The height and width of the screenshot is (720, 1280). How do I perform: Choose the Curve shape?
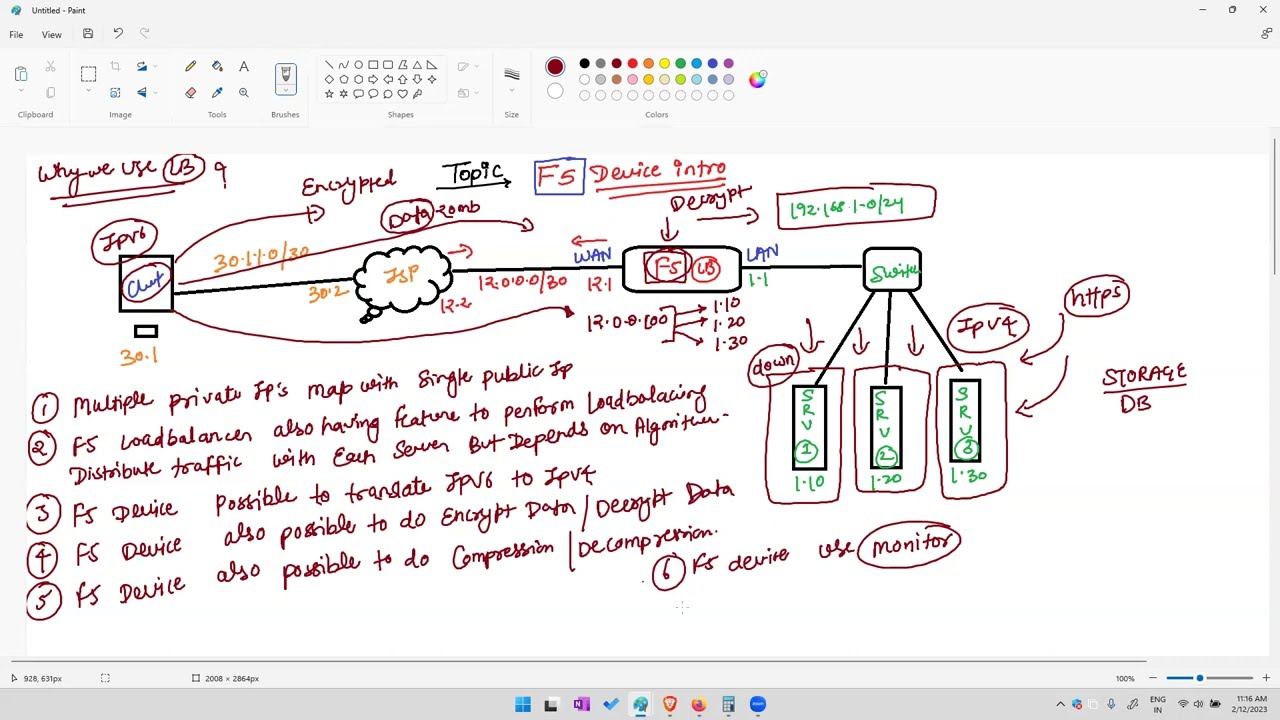click(x=343, y=65)
